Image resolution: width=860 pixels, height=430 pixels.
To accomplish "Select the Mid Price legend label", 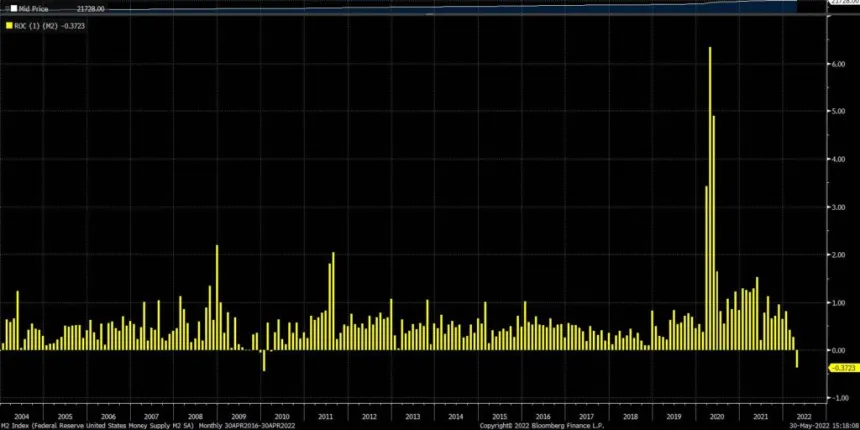I will tap(32, 7).
